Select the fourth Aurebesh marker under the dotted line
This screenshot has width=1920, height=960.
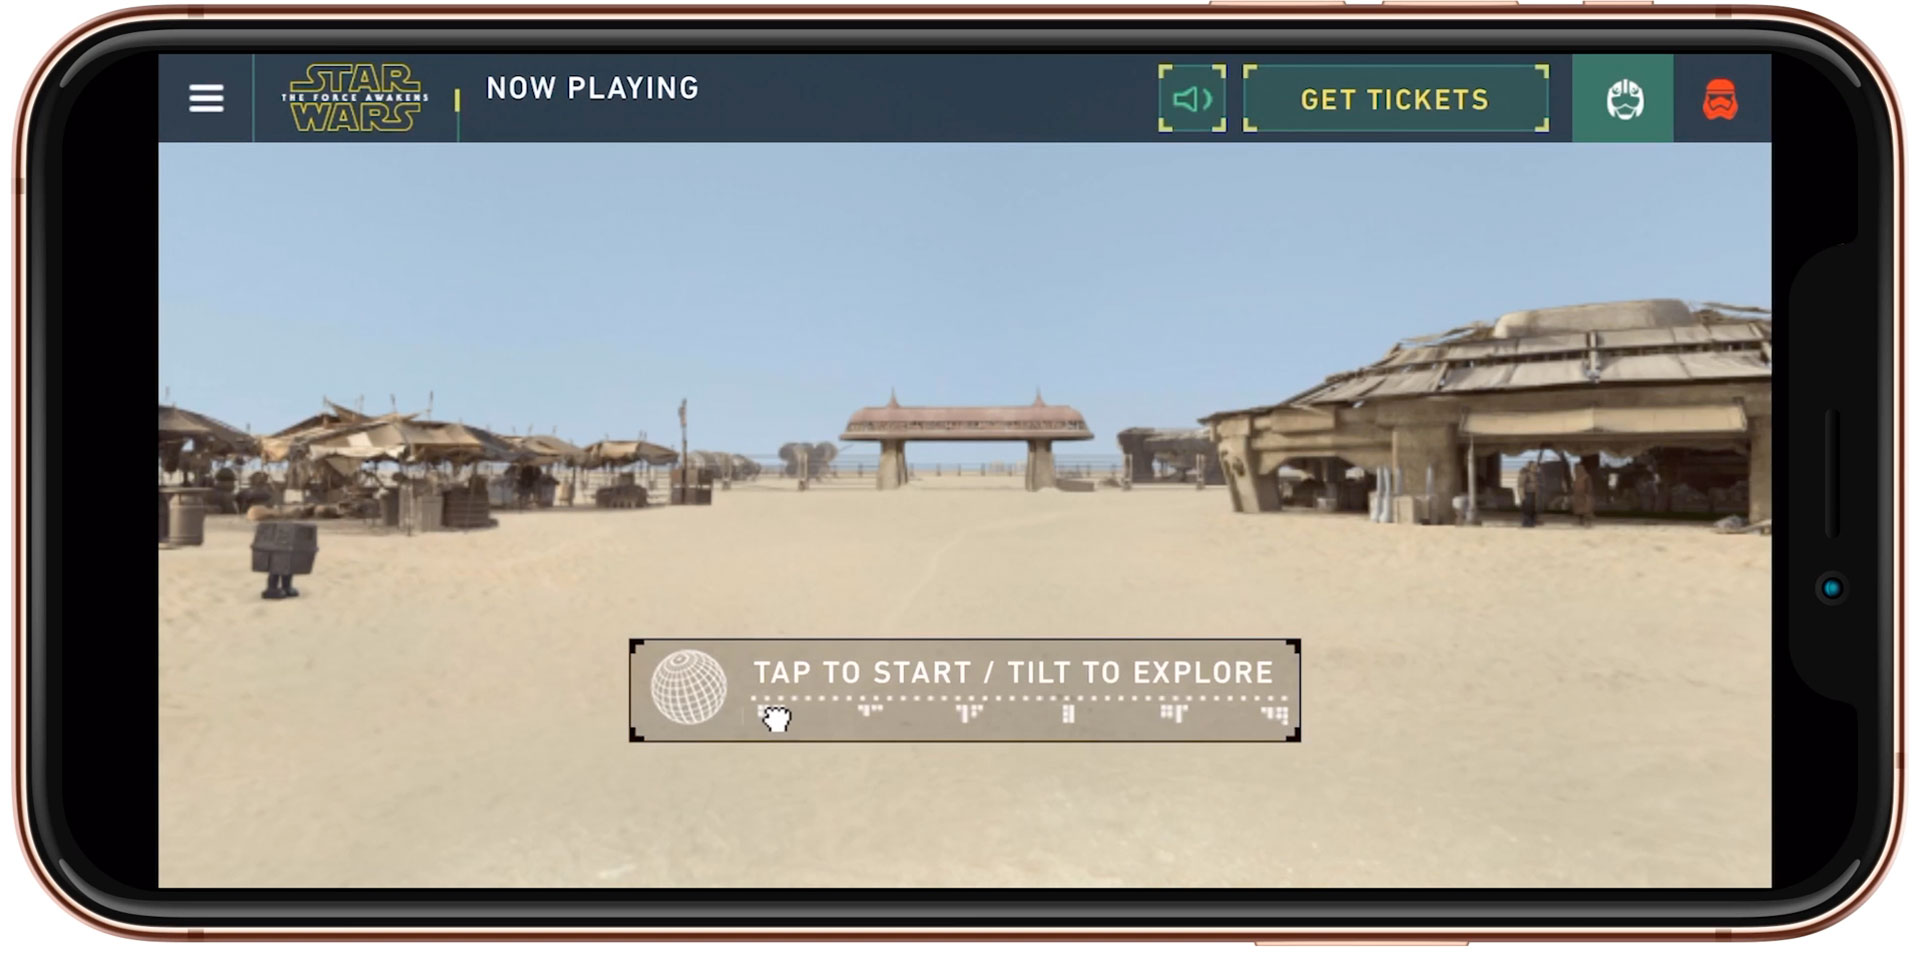point(1068,713)
